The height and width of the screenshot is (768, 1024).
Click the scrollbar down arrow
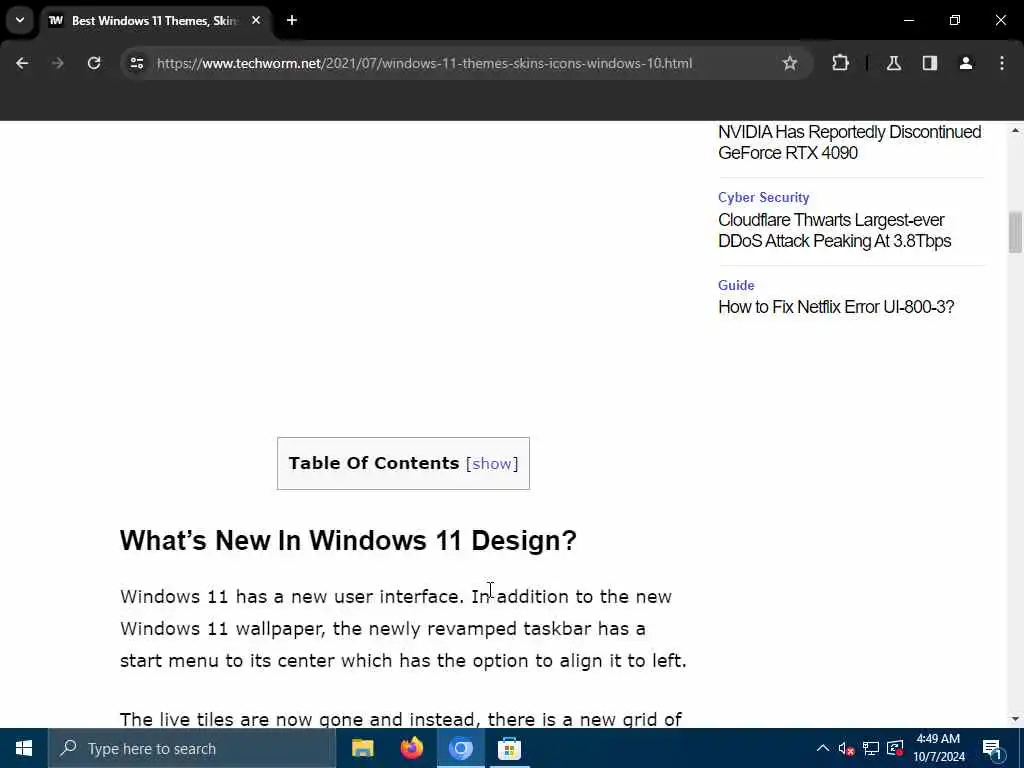pyautogui.click(x=1015, y=719)
